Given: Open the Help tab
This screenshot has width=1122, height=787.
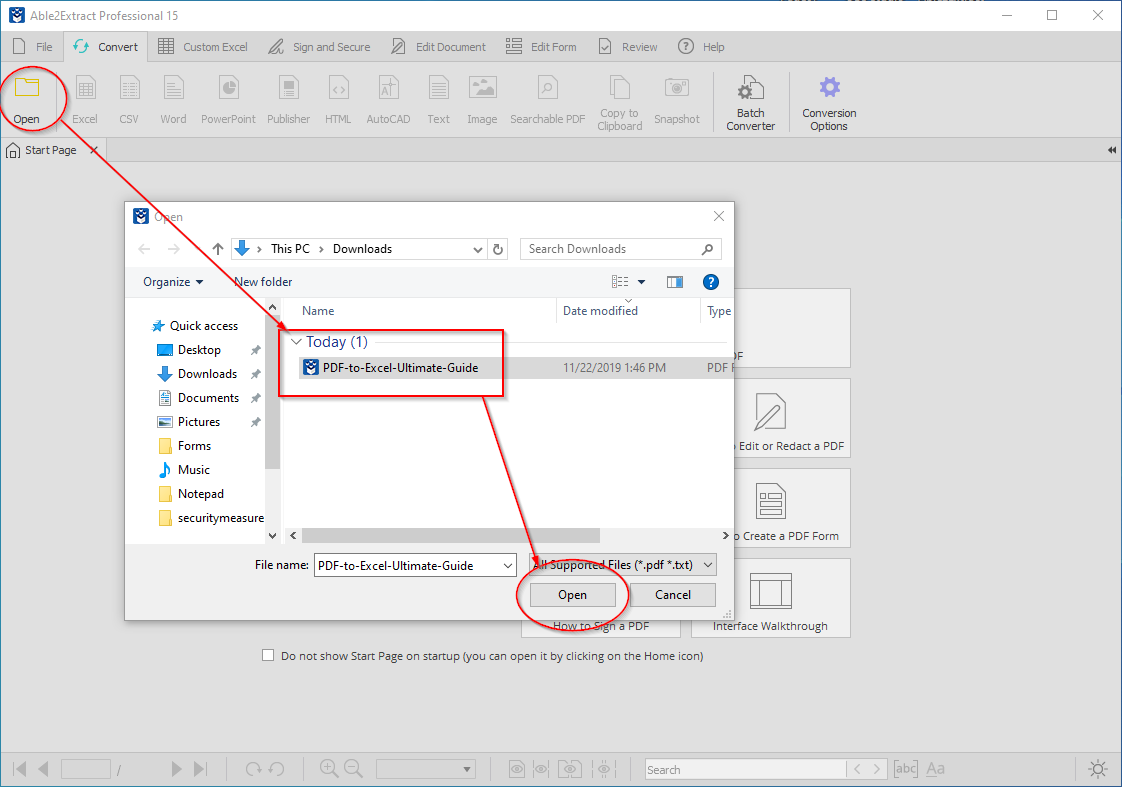Looking at the screenshot, I should (x=701, y=47).
